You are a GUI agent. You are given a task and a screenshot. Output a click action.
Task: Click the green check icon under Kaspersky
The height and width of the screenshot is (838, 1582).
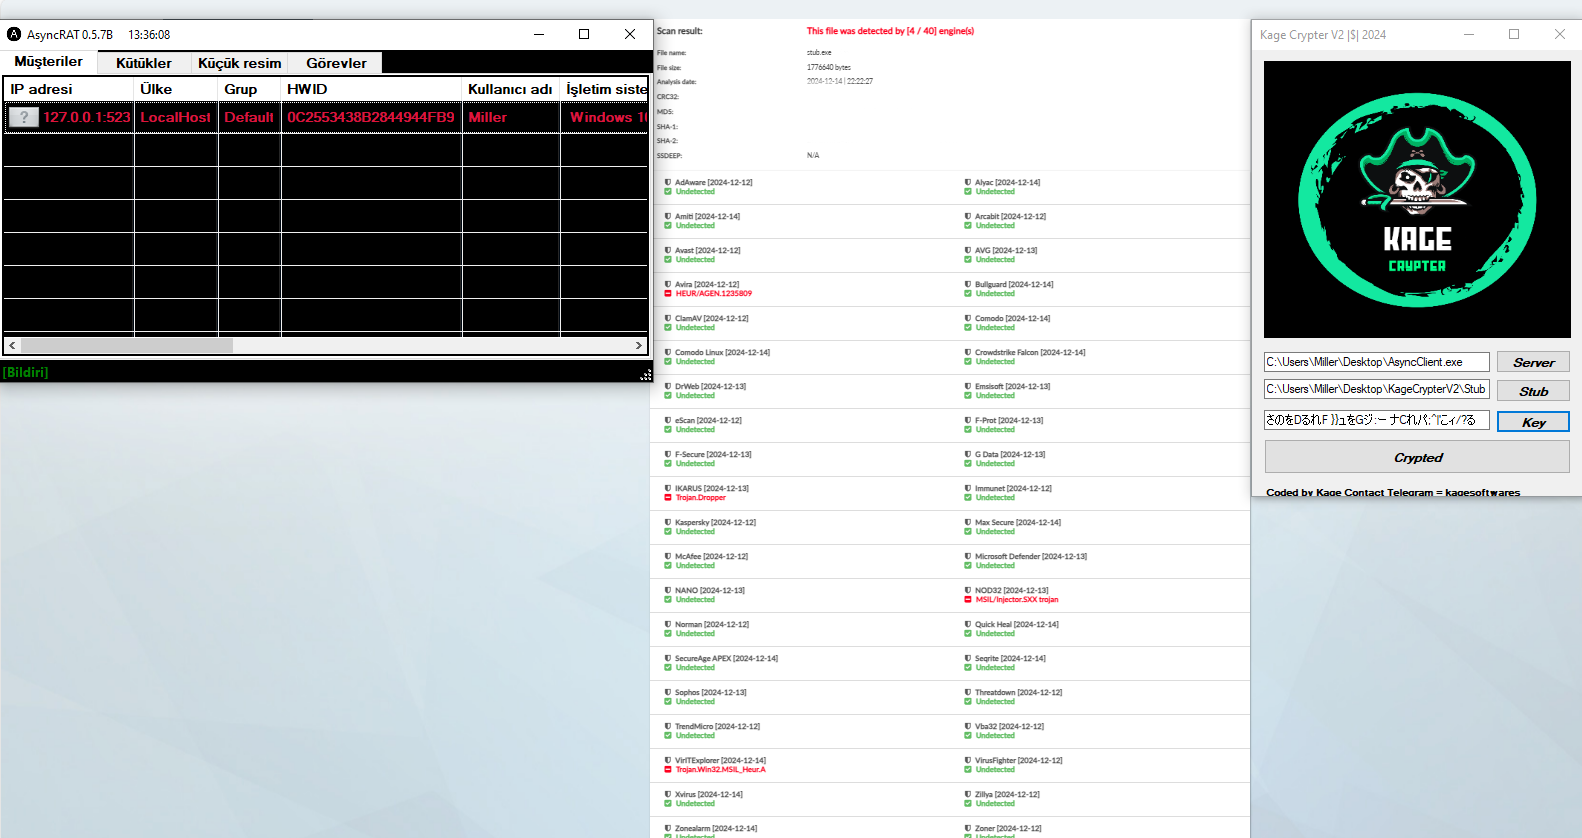(x=668, y=531)
